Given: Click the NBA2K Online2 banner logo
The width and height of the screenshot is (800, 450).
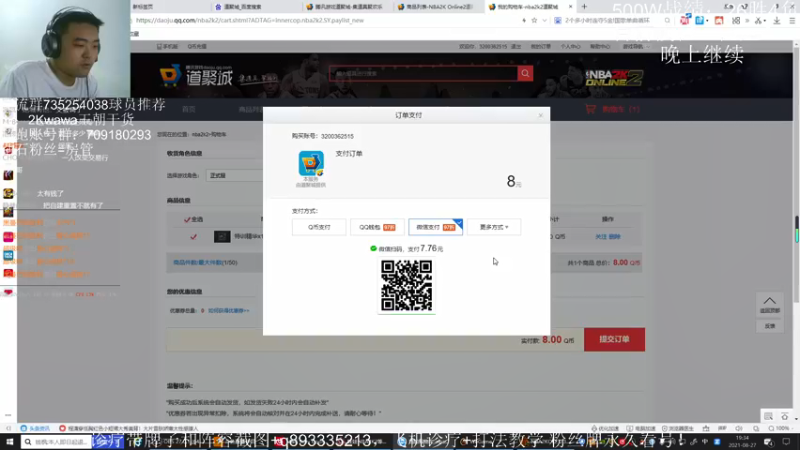Looking at the screenshot, I should click(614, 78).
